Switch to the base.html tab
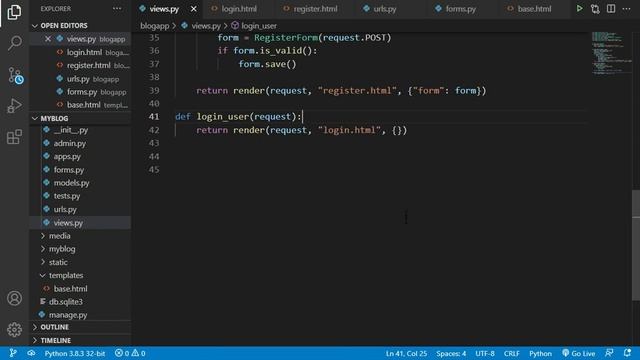Image resolution: width=640 pixels, height=360 pixels. pos(534,9)
